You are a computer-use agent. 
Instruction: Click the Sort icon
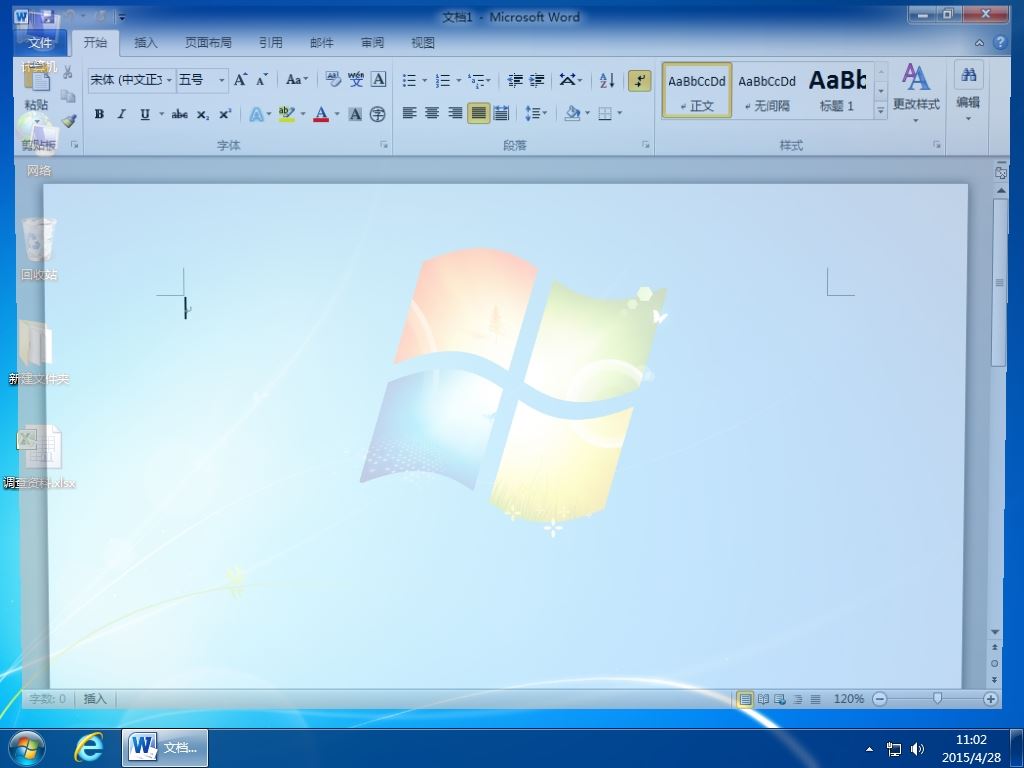tap(607, 80)
